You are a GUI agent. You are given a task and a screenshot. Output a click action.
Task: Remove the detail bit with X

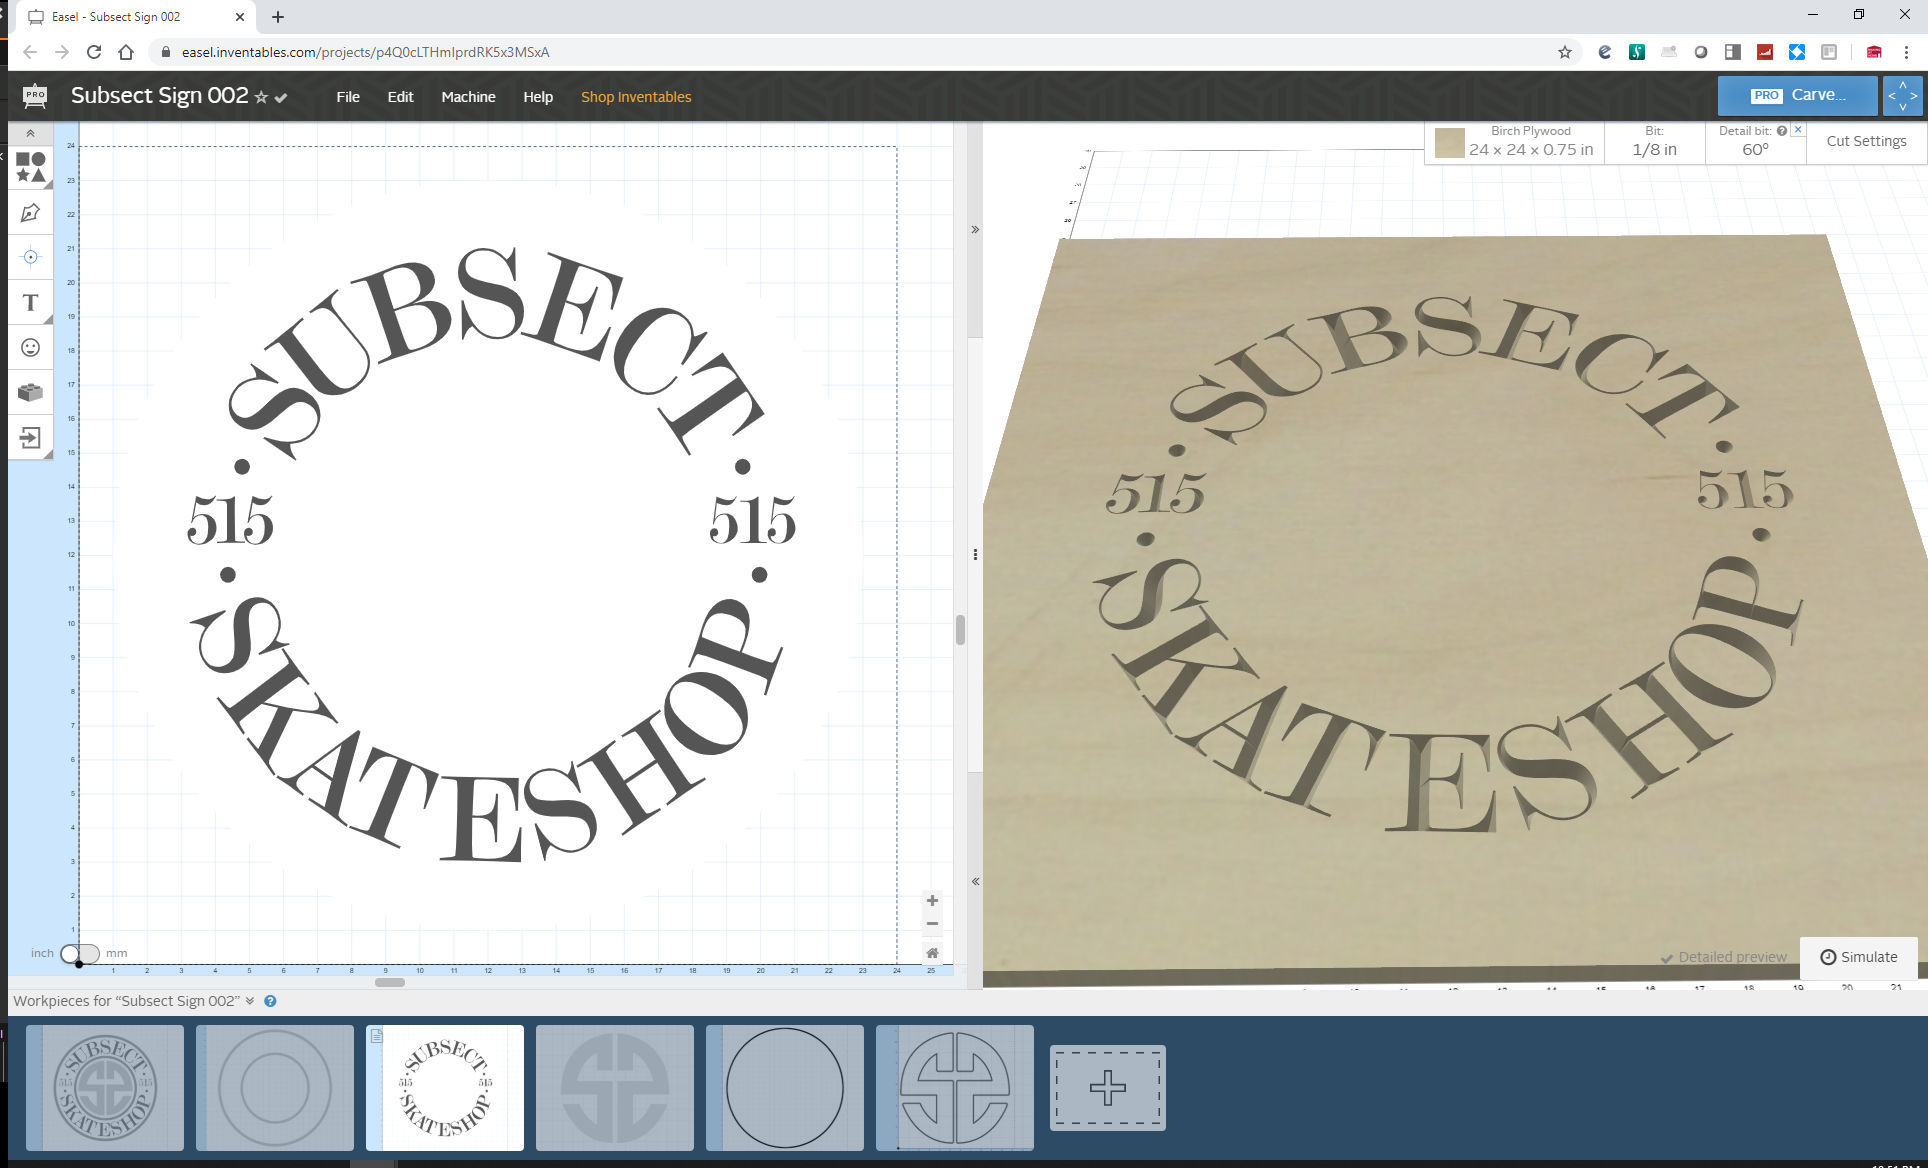(x=1798, y=130)
